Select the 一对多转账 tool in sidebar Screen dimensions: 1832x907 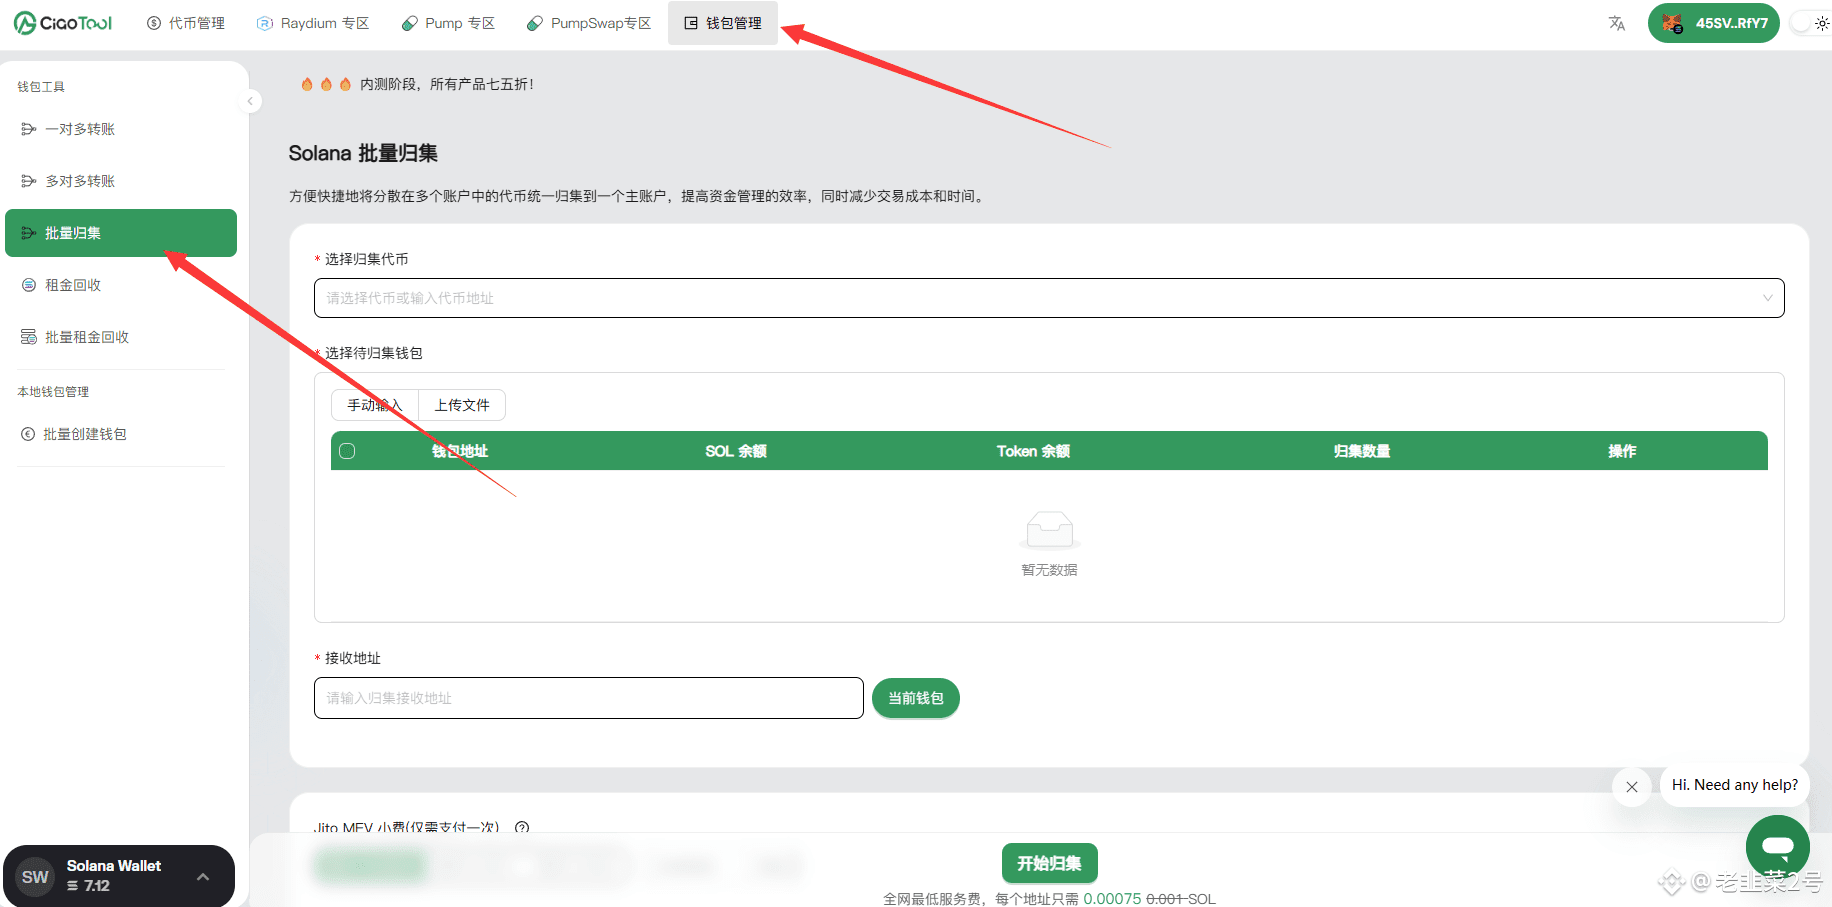(80, 128)
